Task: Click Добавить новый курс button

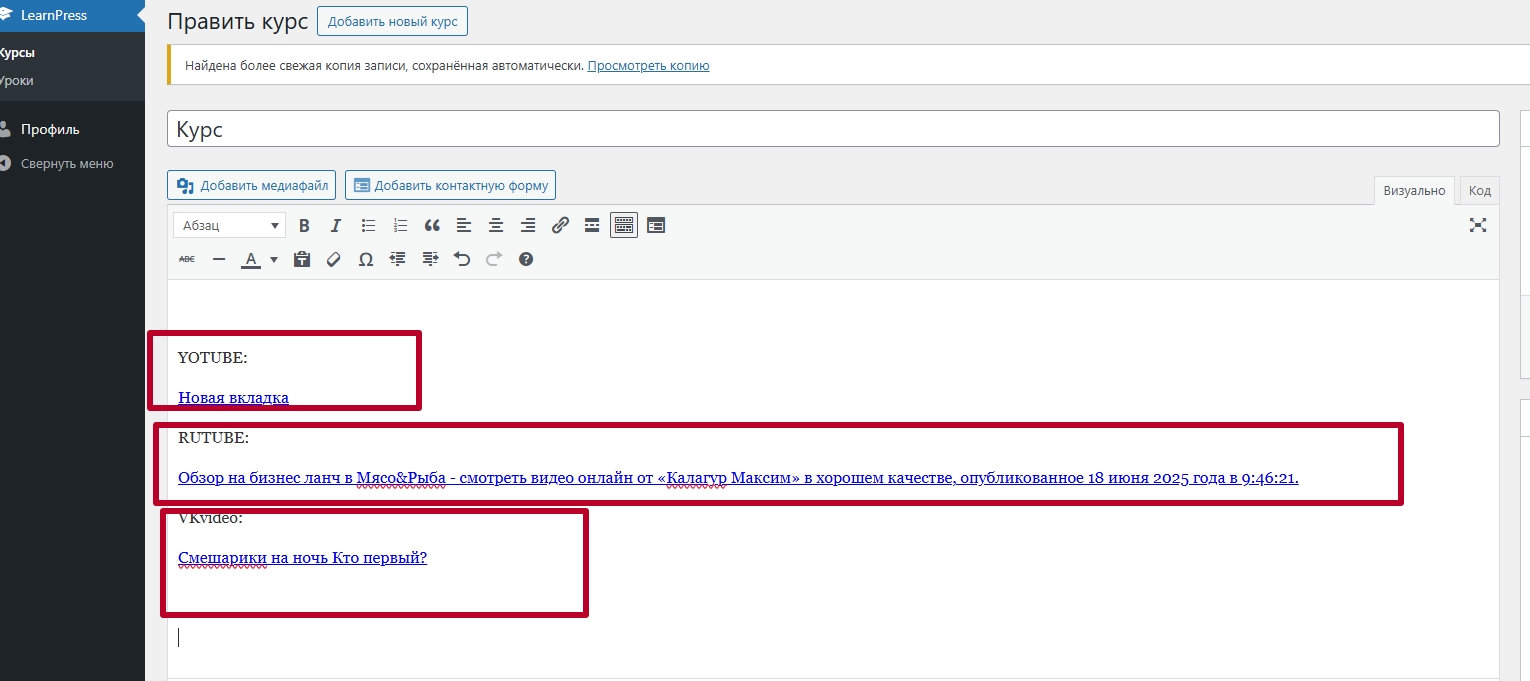Action: [x=392, y=21]
